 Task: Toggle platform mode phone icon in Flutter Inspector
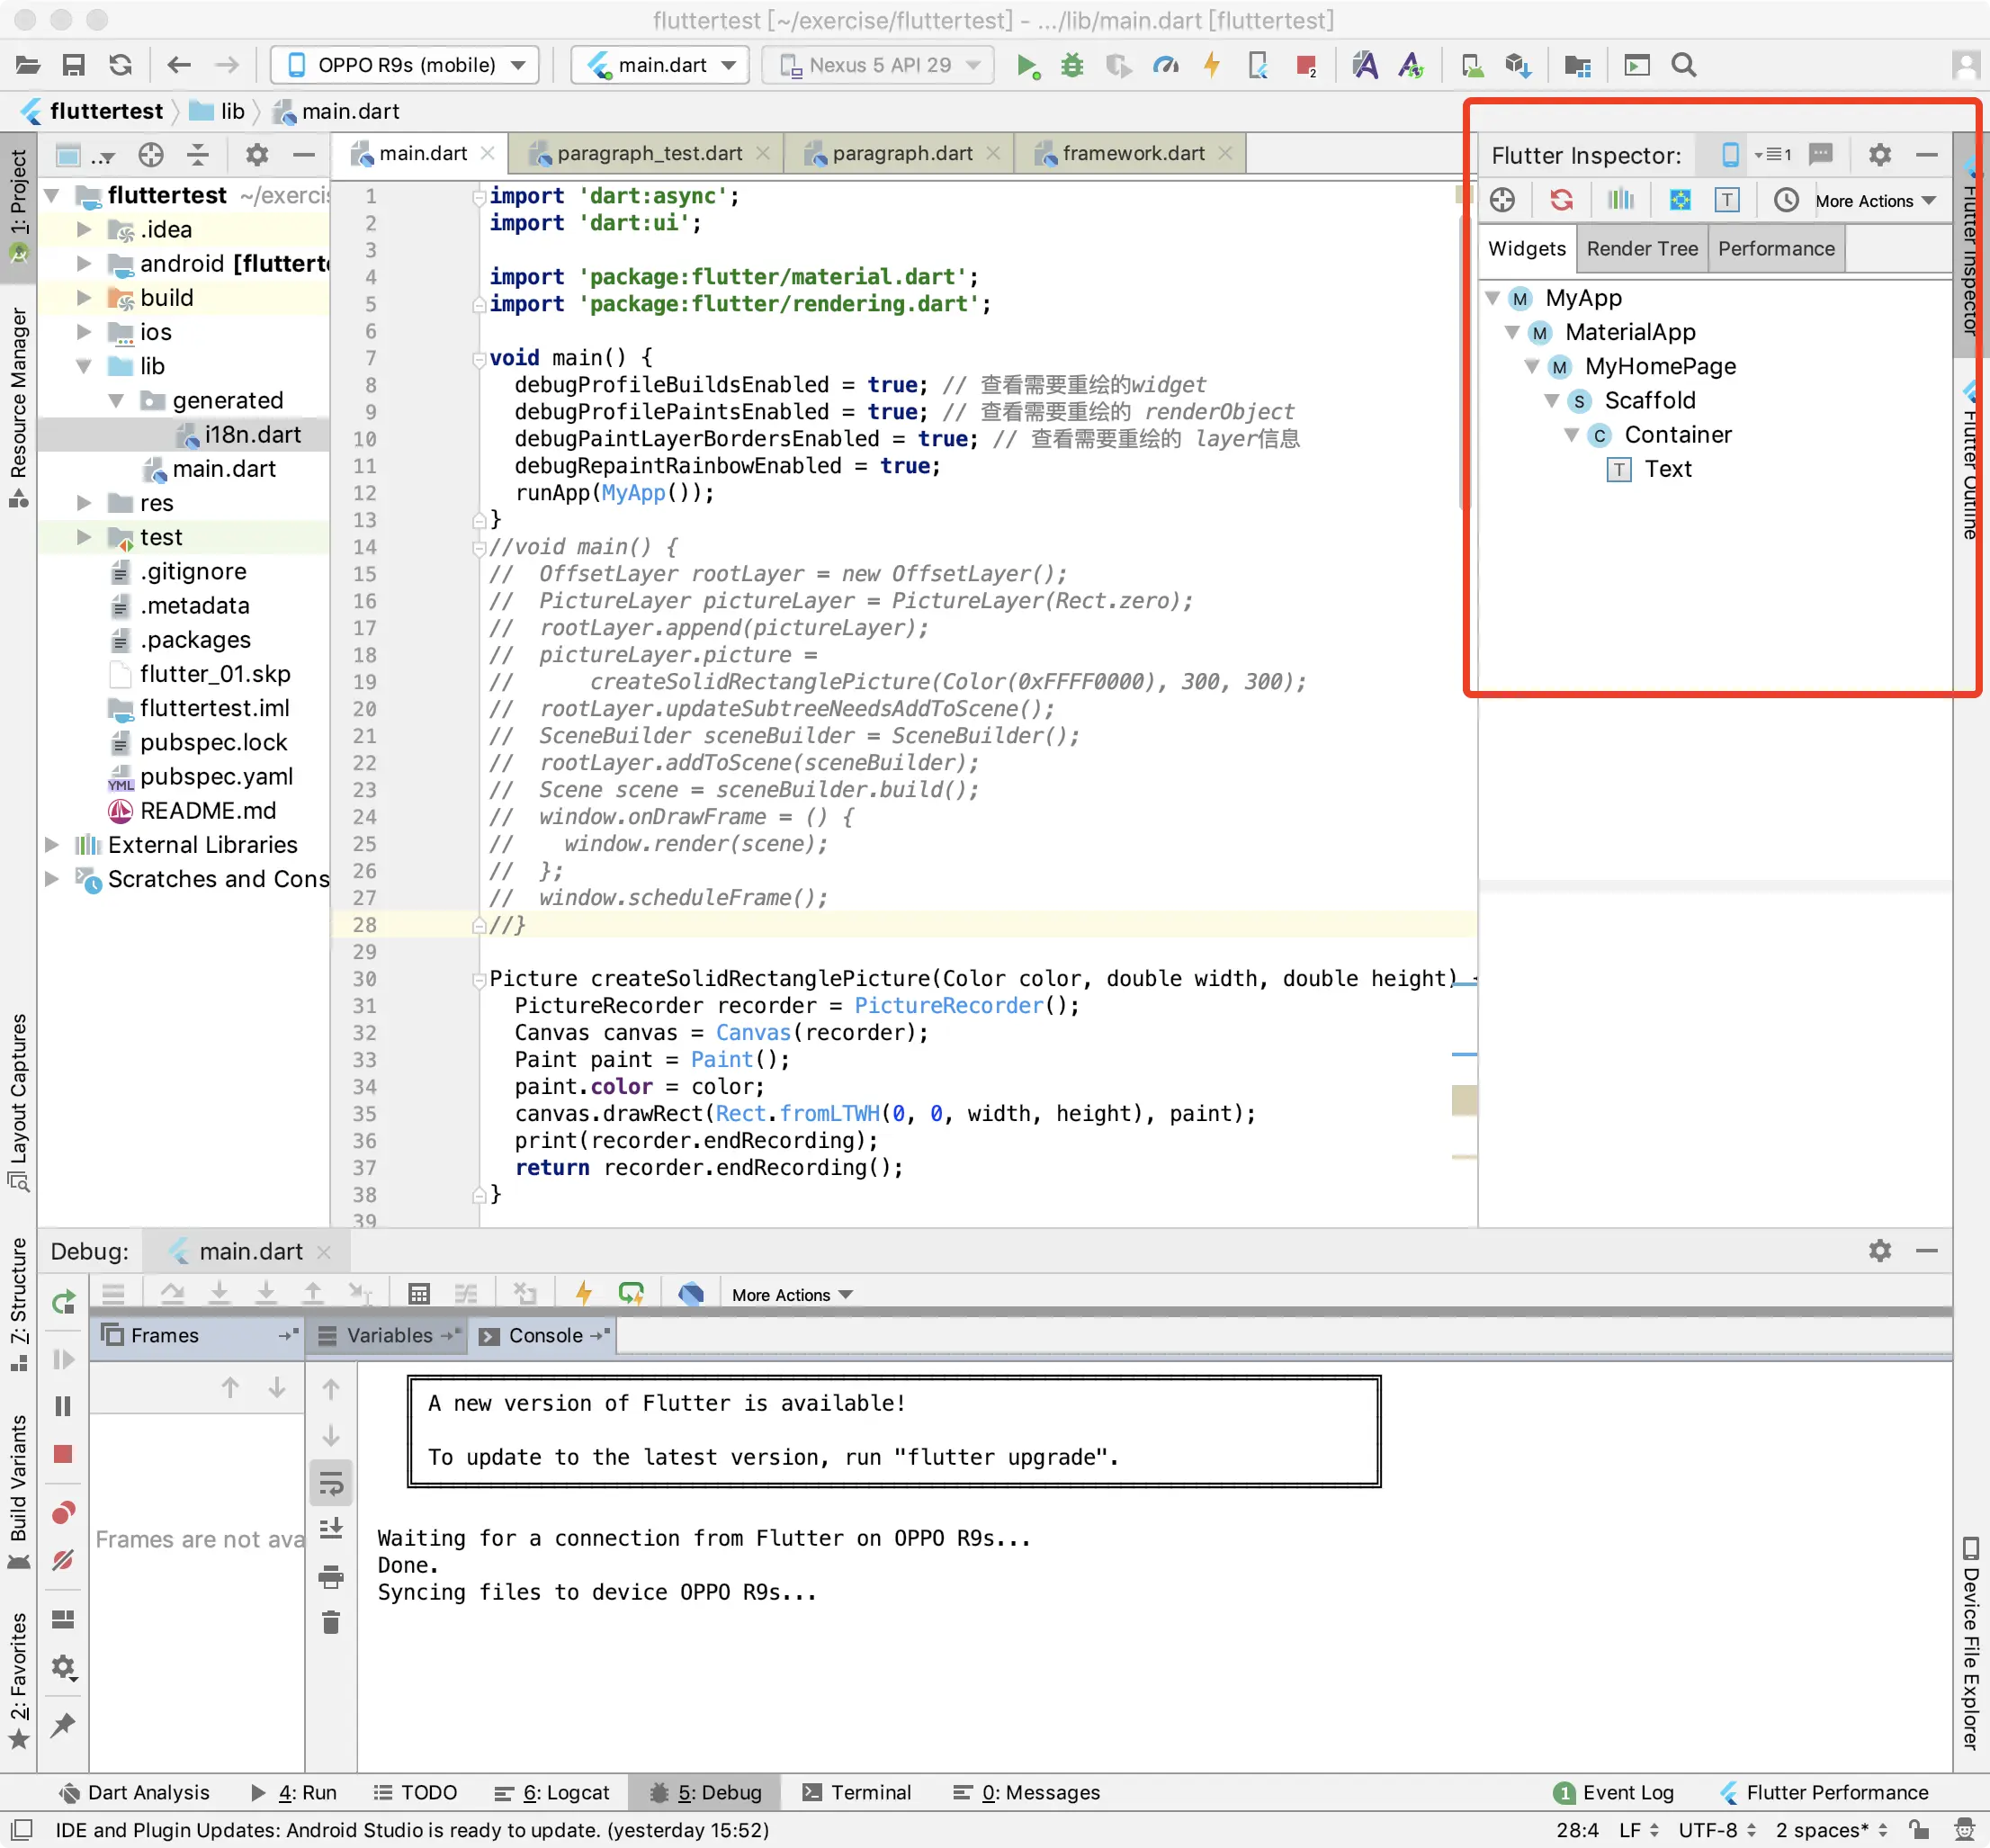coord(1730,155)
